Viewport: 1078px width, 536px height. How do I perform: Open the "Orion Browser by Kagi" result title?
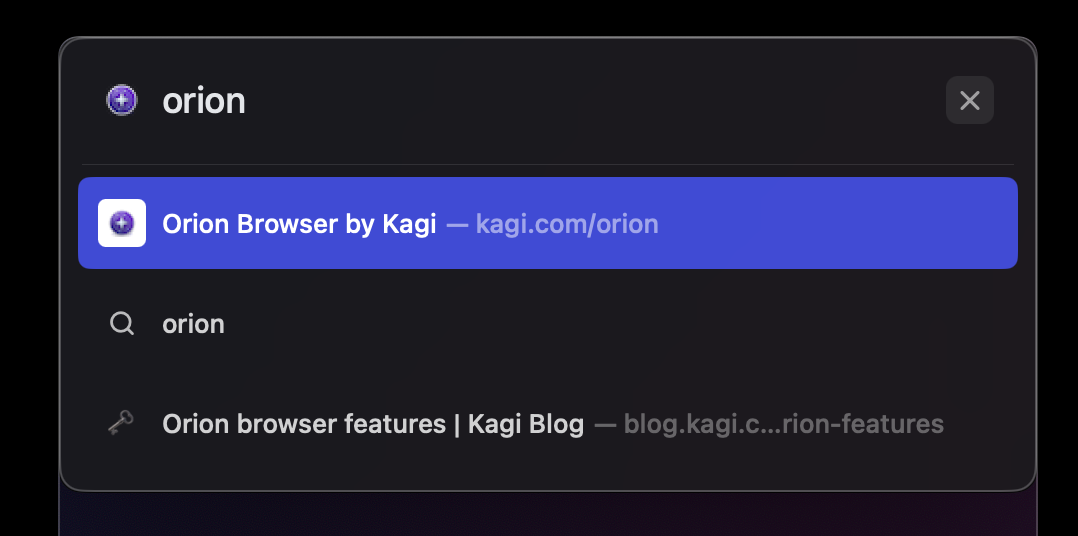(299, 223)
